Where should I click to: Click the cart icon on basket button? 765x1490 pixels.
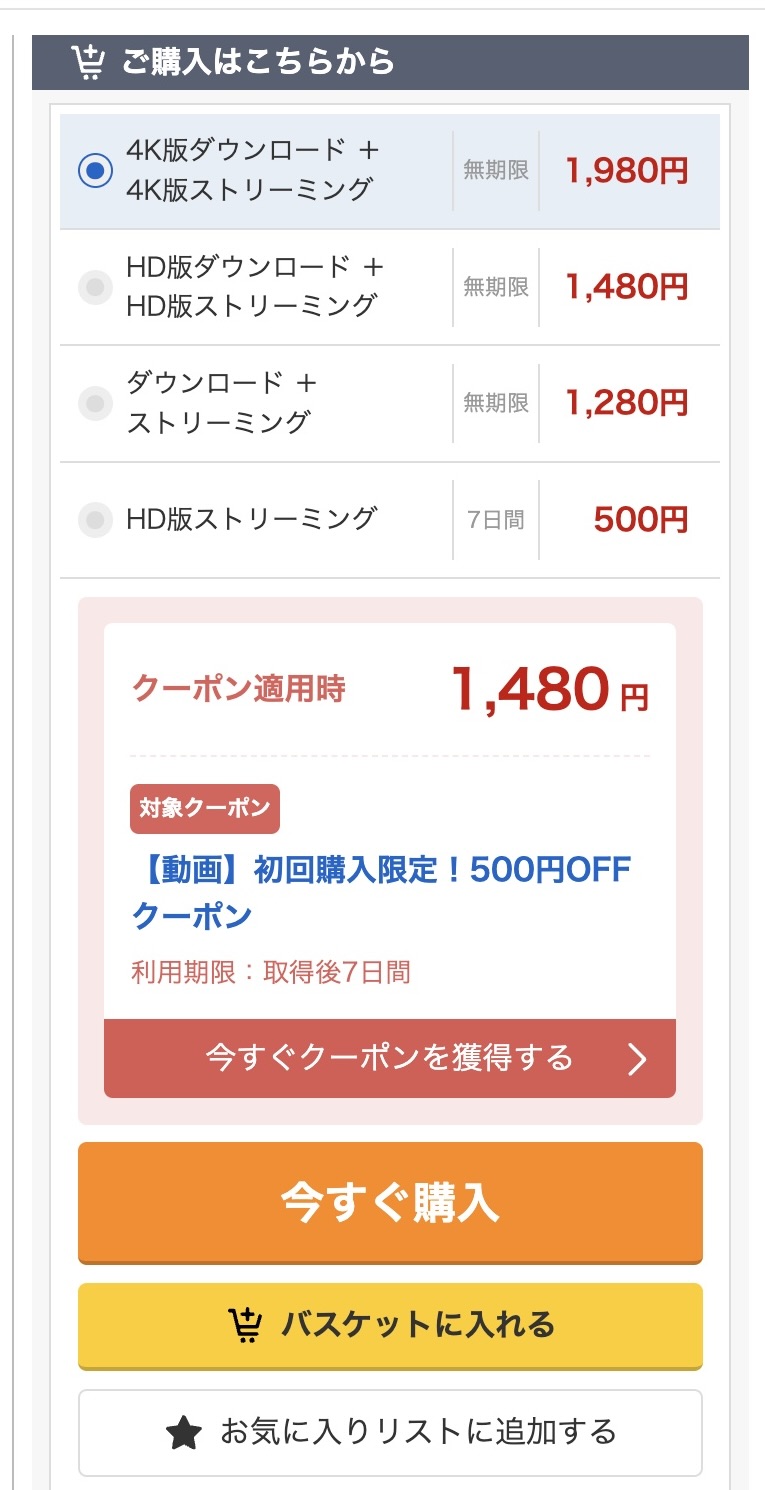coord(245,1325)
